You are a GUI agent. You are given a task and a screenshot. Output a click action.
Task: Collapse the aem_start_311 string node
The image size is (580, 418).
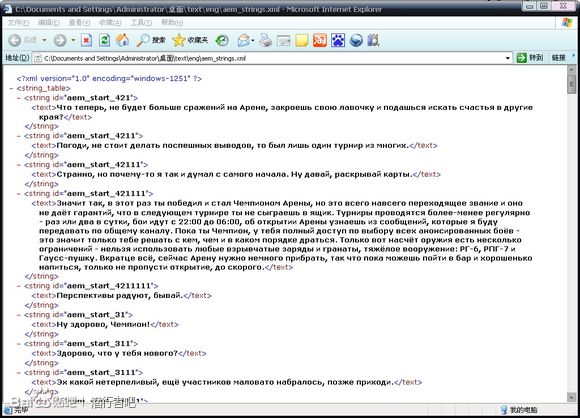click(18, 344)
